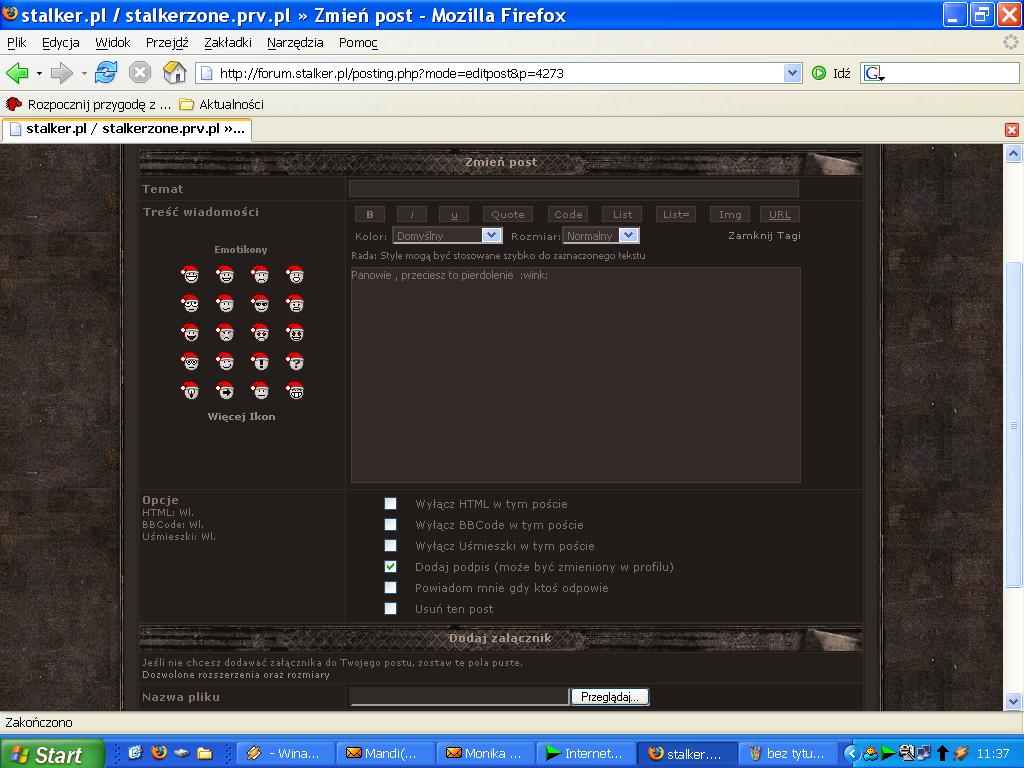
Task: Click the Przeglądaj file browse button
Action: coord(609,697)
